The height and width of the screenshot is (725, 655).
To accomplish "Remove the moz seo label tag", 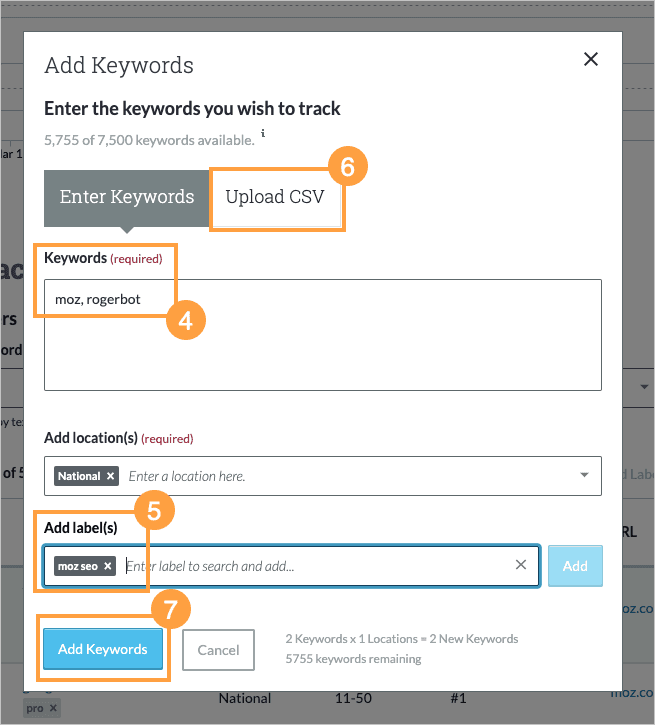I will (107, 566).
